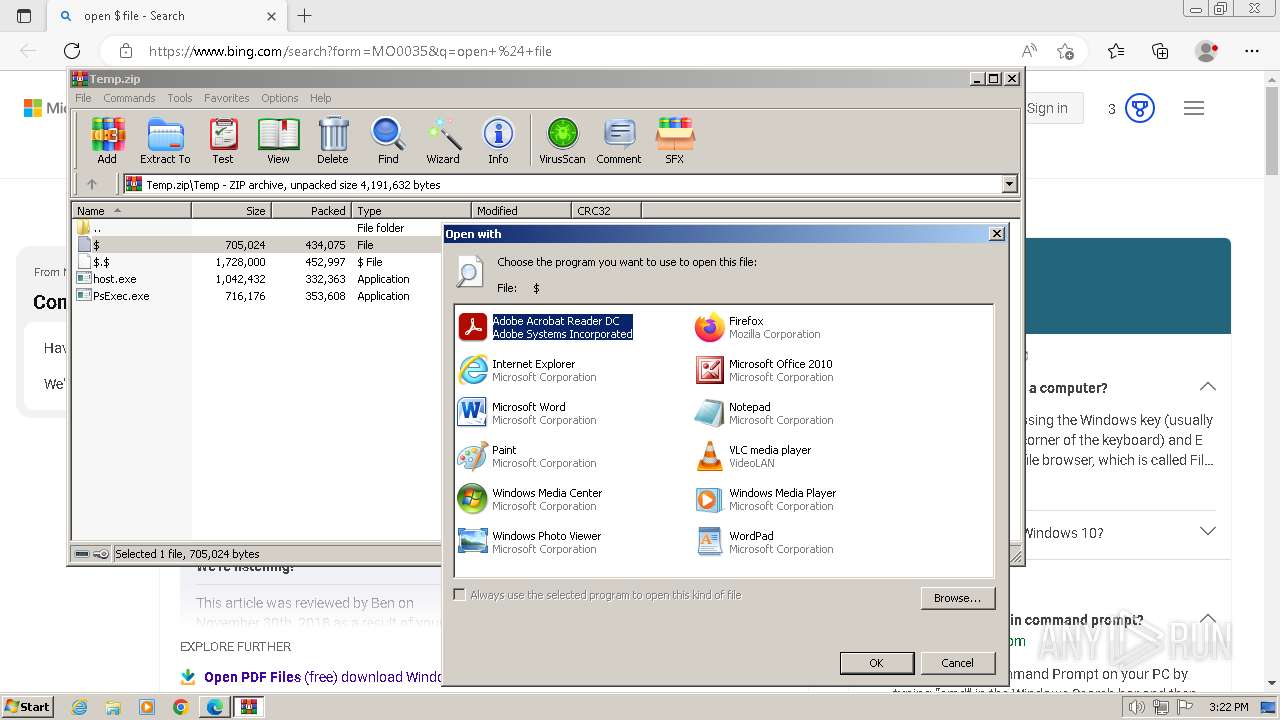Viewport: 1280px width, 720px height.
Task: Open the Tools menu in WinRAR
Action: [180, 98]
